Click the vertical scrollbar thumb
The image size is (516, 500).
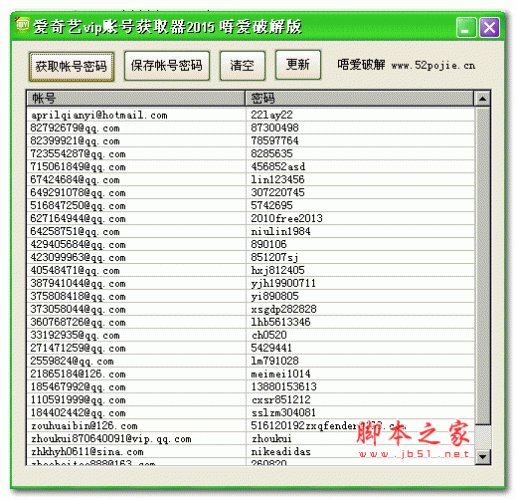(x=482, y=266)
